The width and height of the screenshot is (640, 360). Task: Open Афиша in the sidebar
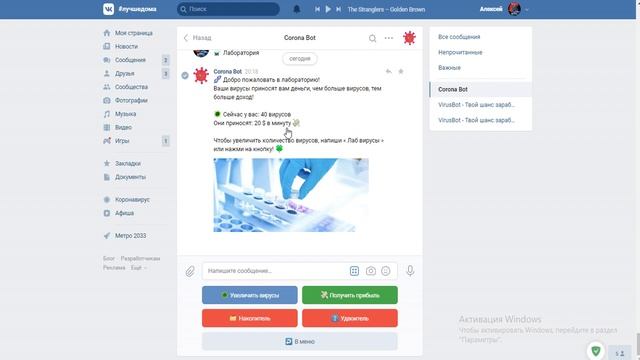[x=124, y=213]
